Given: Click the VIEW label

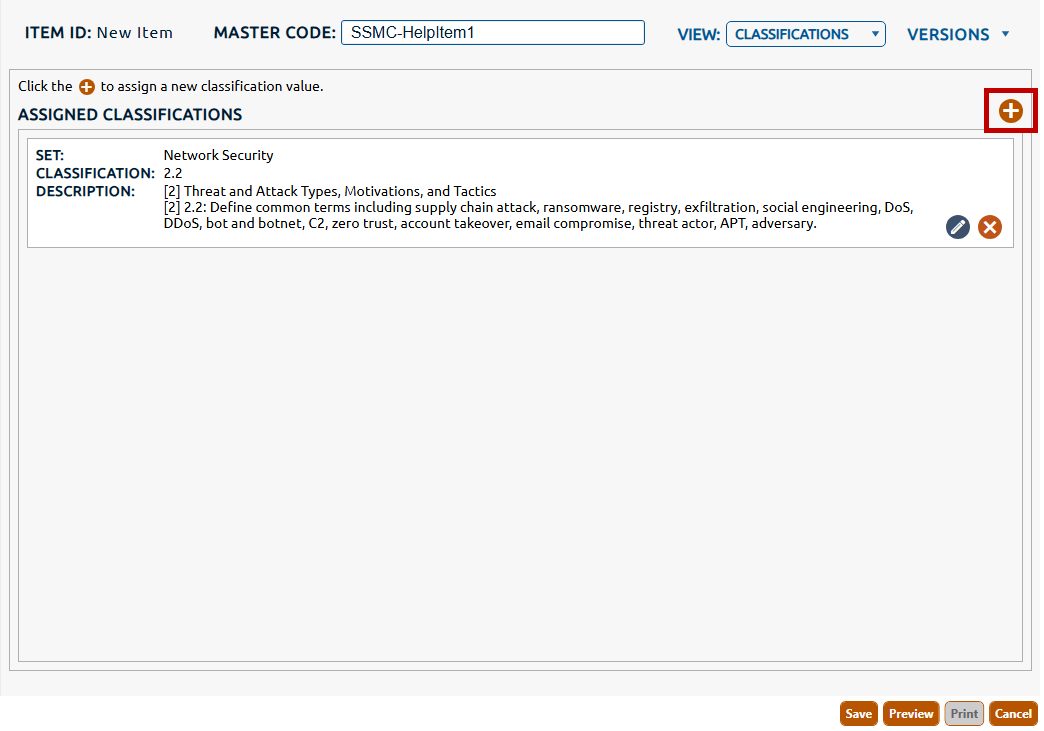Looking at the screenshot, I should (698, 34).
